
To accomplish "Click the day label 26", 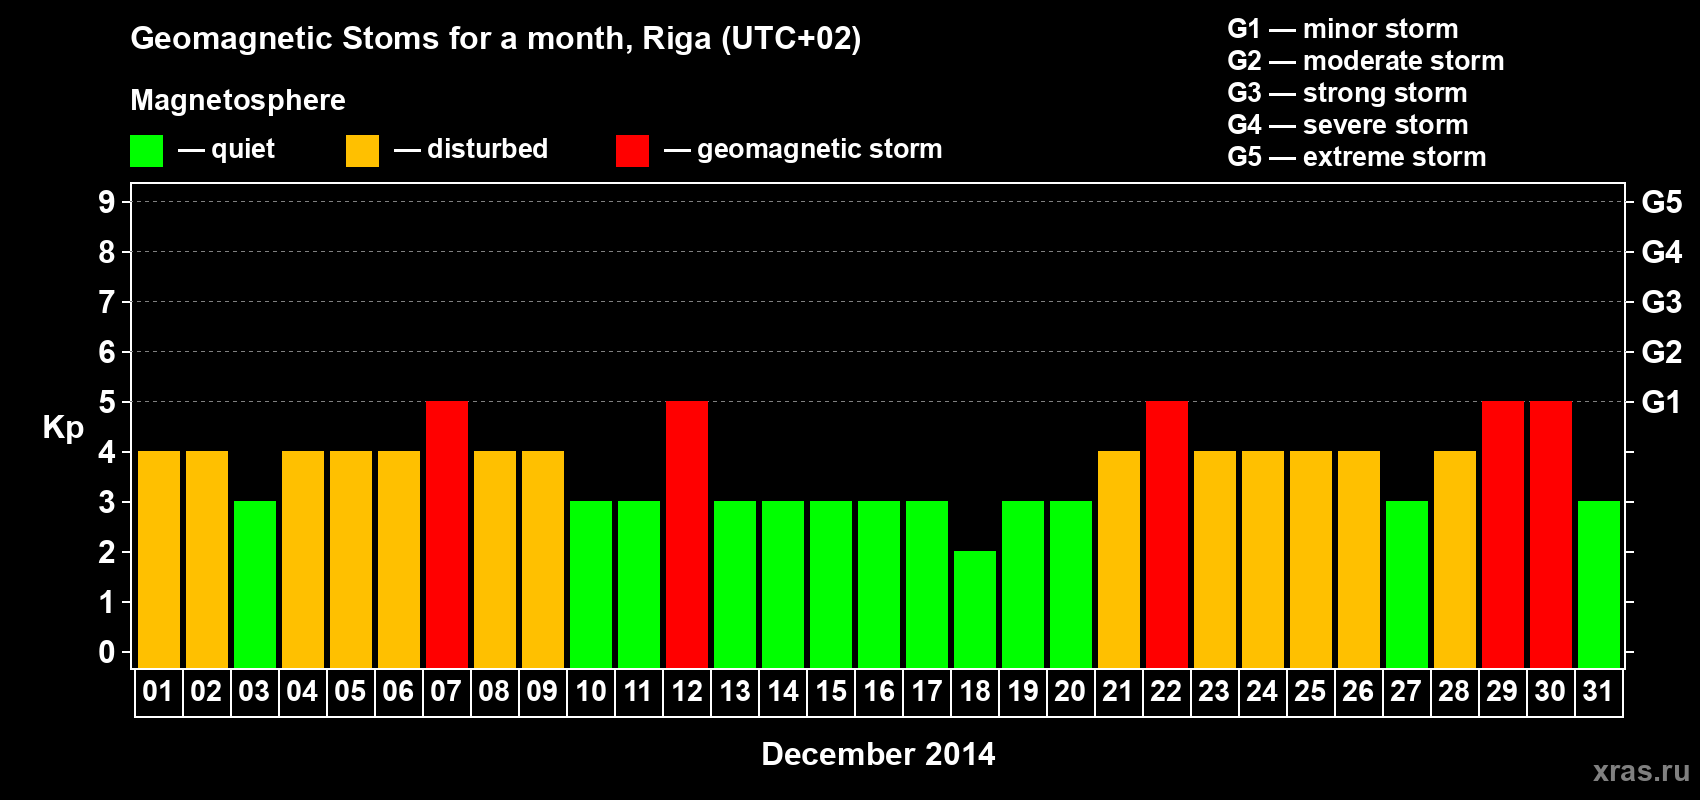I will (x=1358, y=691).
